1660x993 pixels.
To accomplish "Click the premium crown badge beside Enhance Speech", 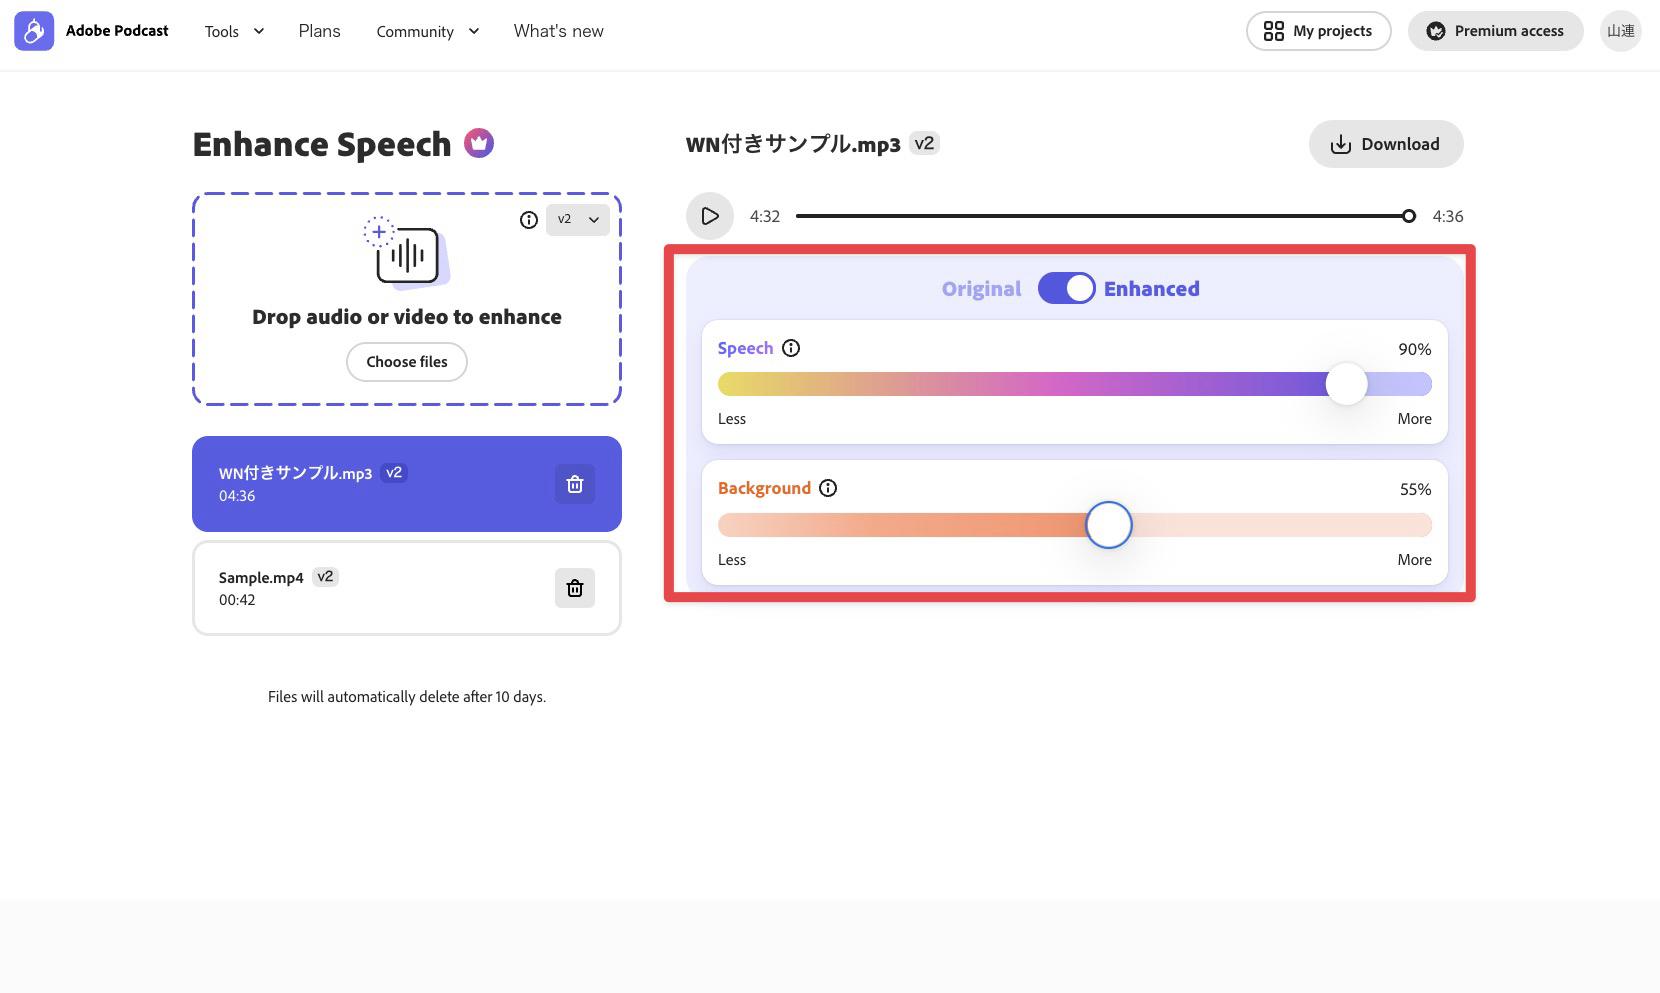I will click(479, 144).
